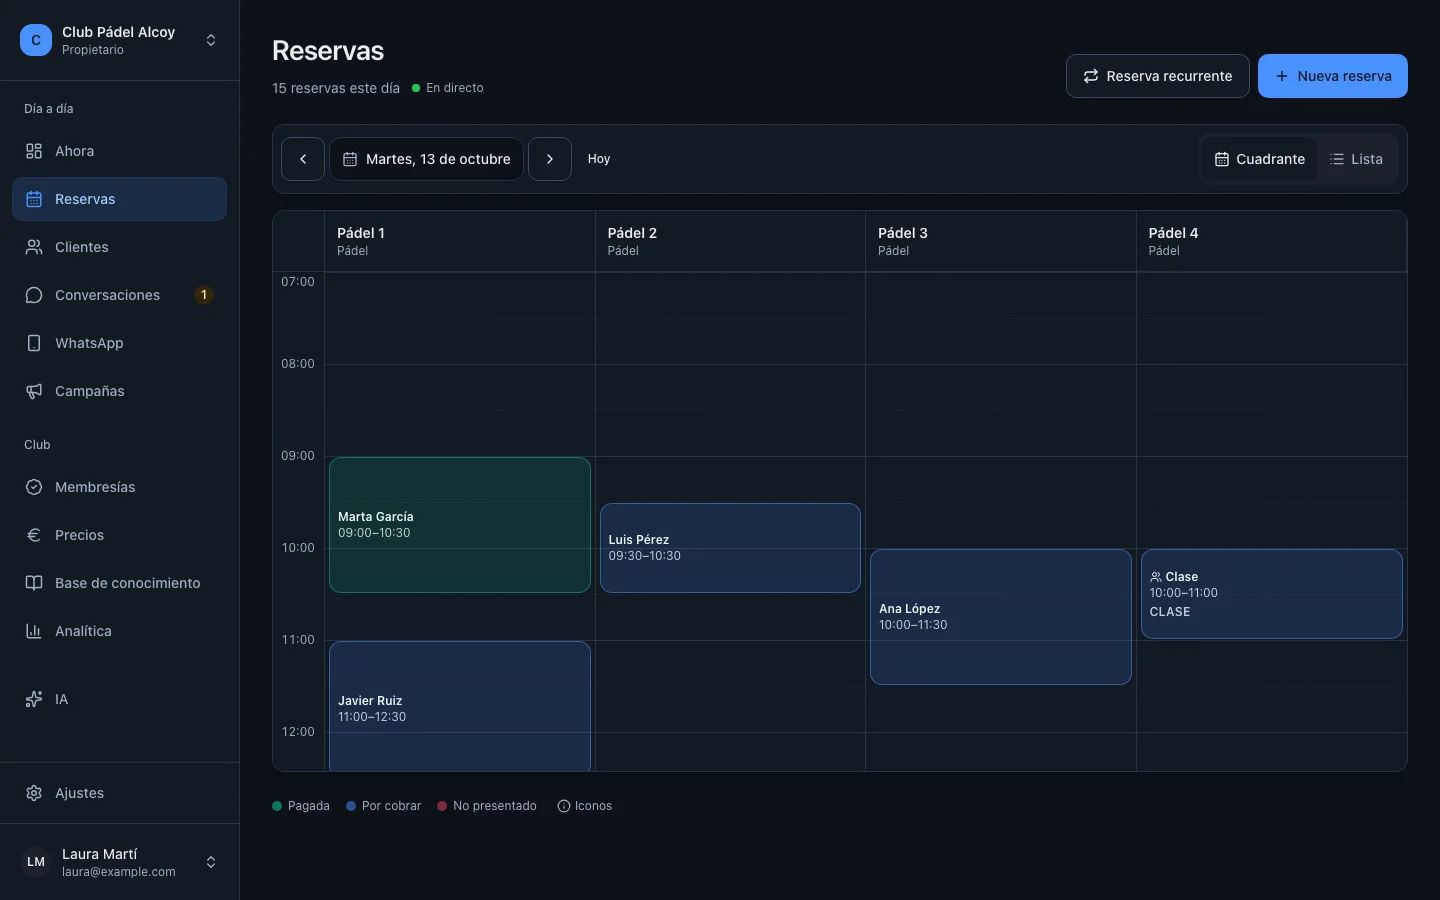Expand the Laura Martí account chevron
This screenshot has width=1440, height=900.
(x=211, y=862)
